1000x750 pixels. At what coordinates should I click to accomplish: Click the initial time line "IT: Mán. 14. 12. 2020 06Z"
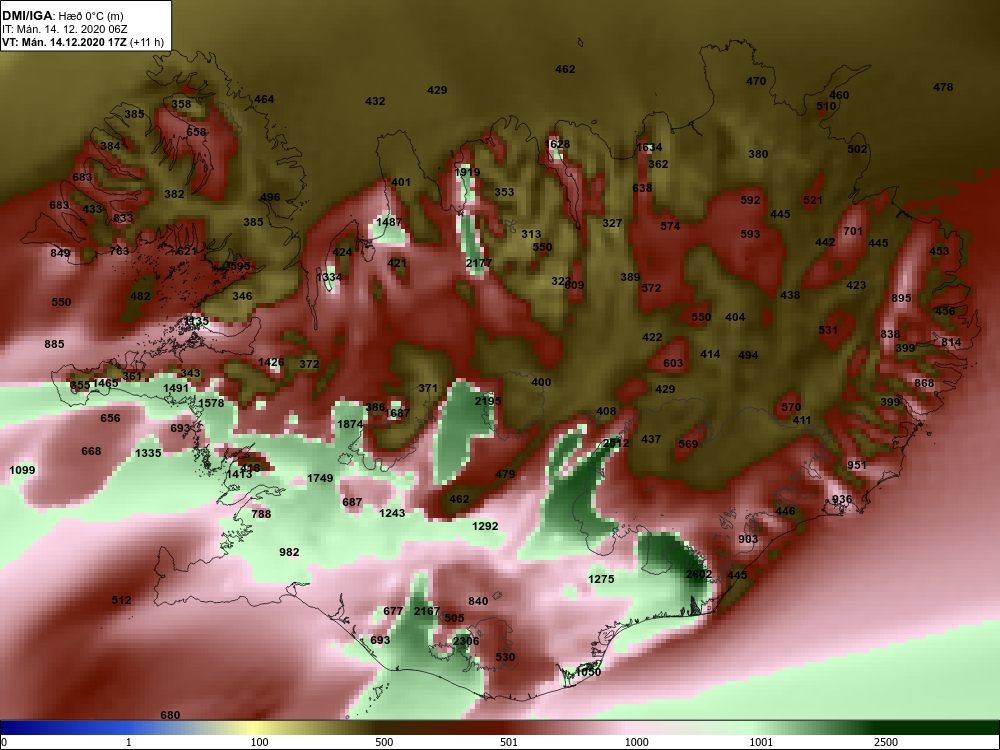tap(64, 29)
